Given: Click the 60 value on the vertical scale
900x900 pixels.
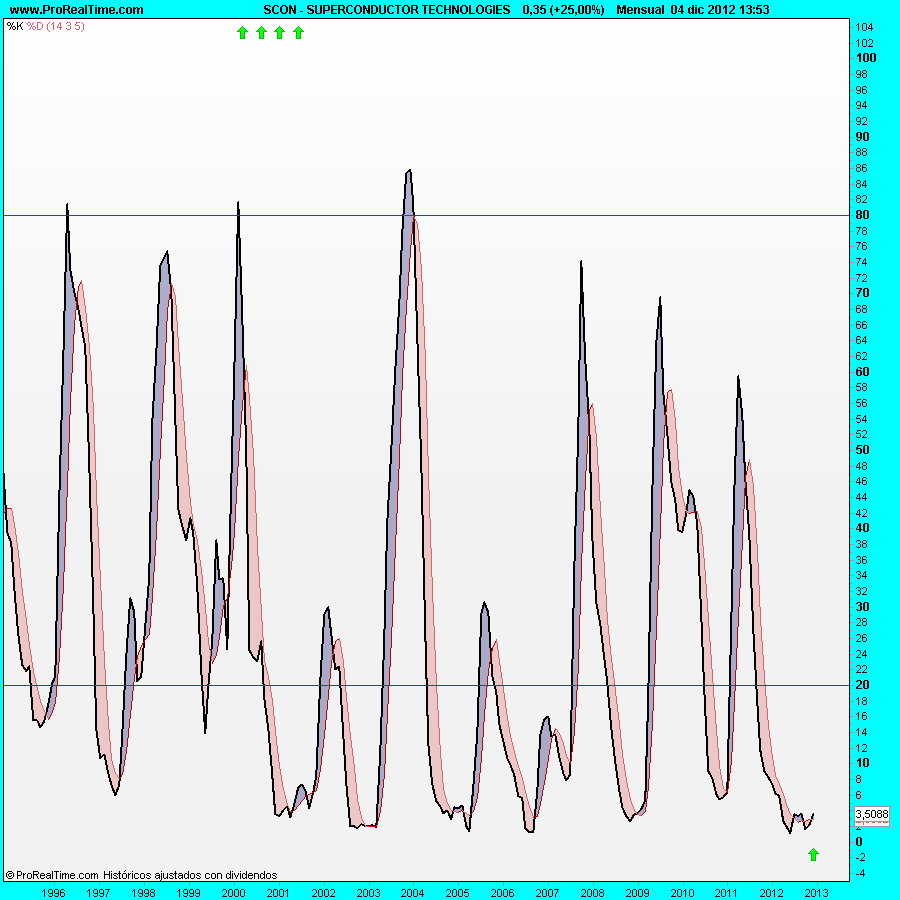Looking at the screenshot, I should [x=862, y=371].
